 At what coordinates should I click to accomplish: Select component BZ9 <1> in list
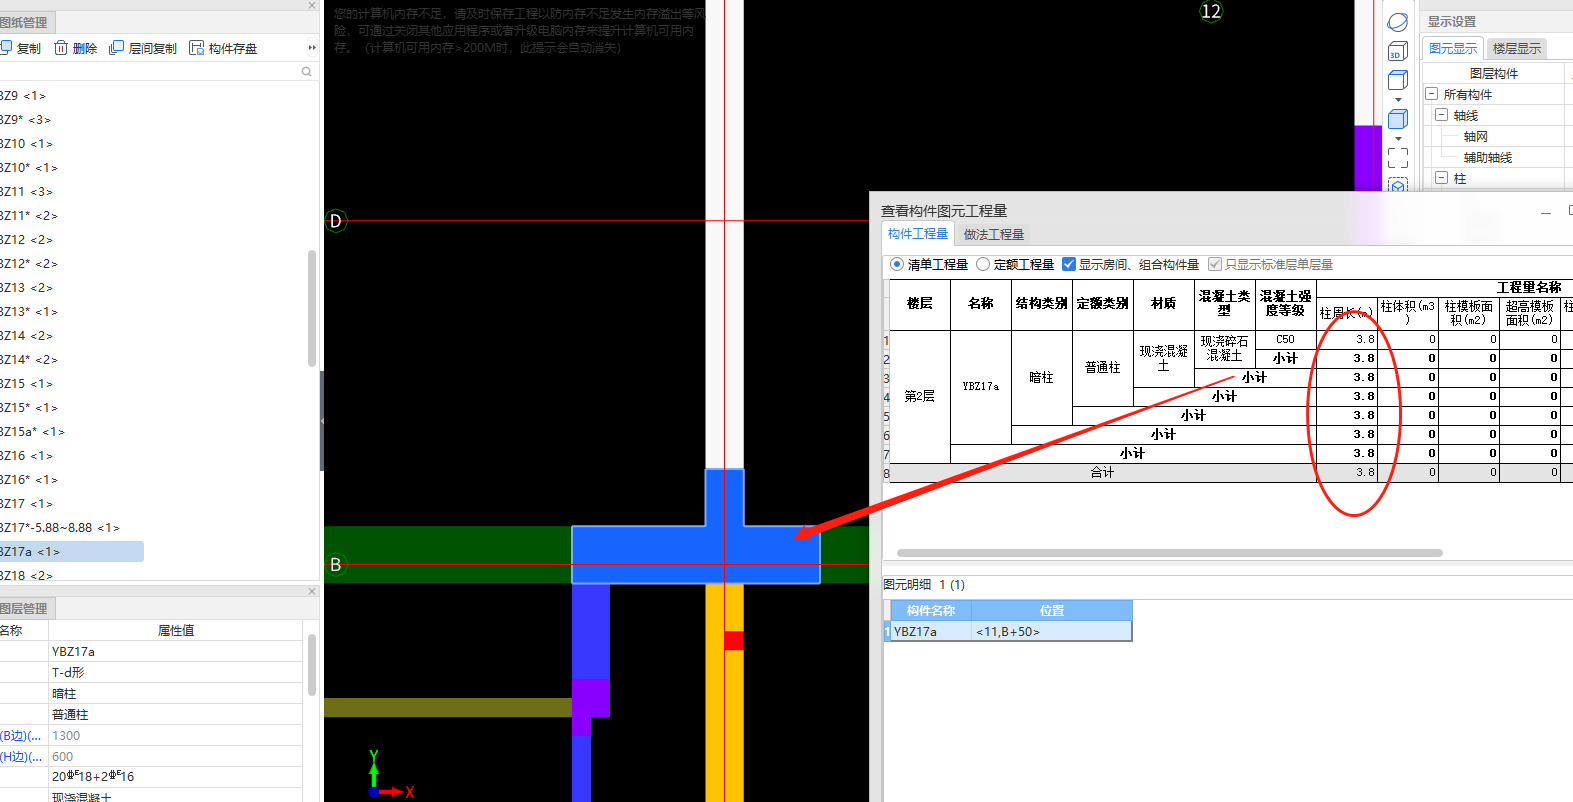[x=23, y=96]
